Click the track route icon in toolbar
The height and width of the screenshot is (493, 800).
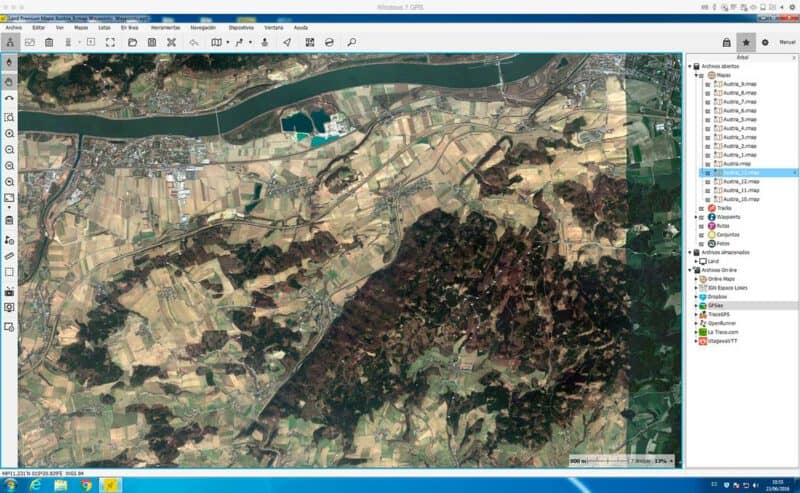pos(239,42)
